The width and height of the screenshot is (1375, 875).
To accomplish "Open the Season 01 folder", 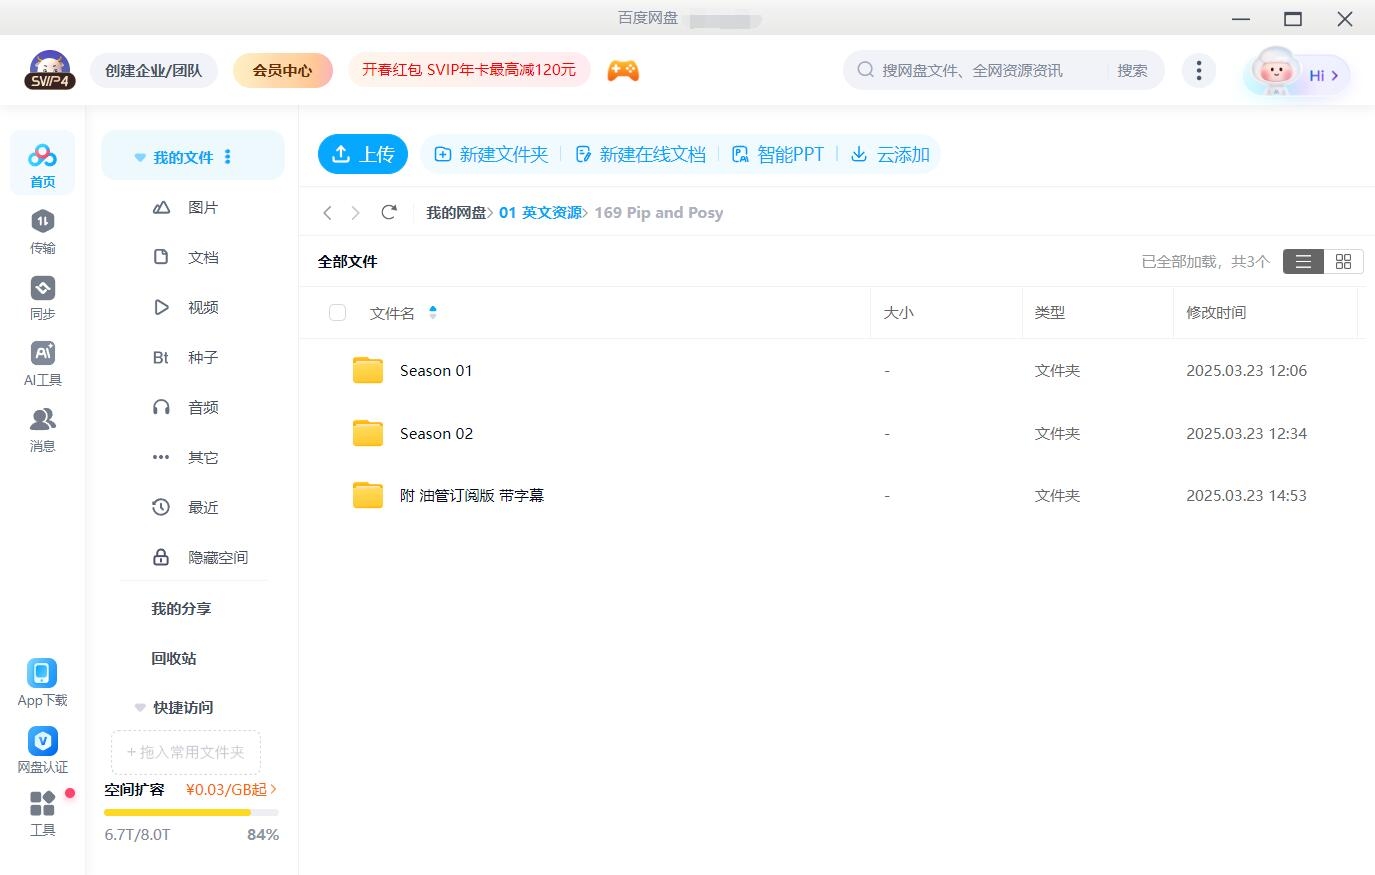I will [x=436, y=370].
